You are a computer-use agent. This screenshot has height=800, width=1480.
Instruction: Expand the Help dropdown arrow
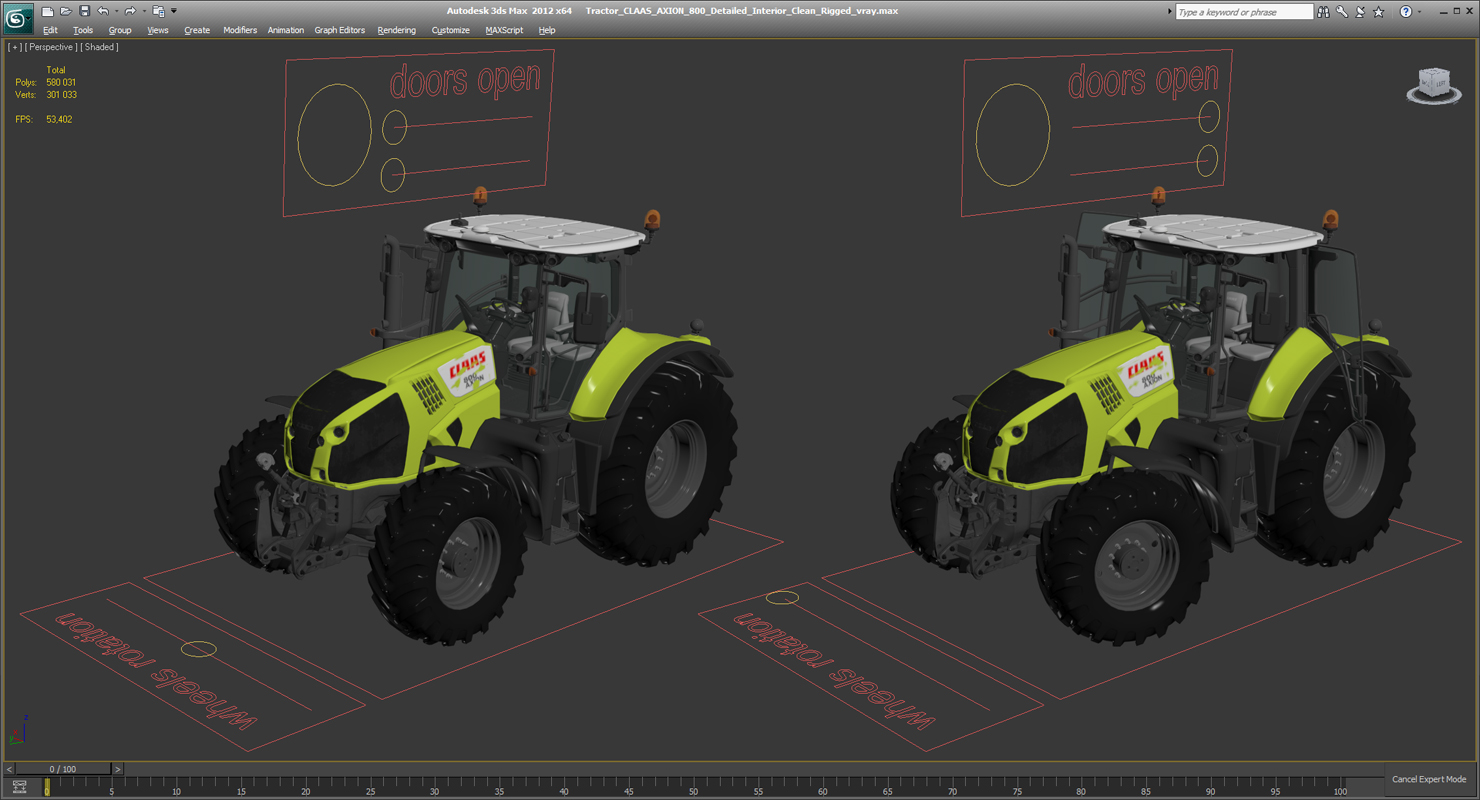tap(1419, 12)
